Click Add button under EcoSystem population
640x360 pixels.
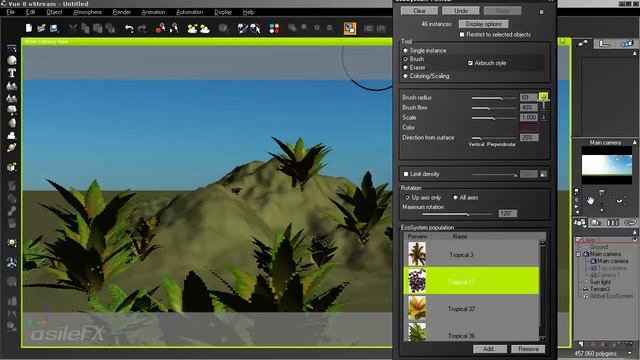(x=490, y=349)
